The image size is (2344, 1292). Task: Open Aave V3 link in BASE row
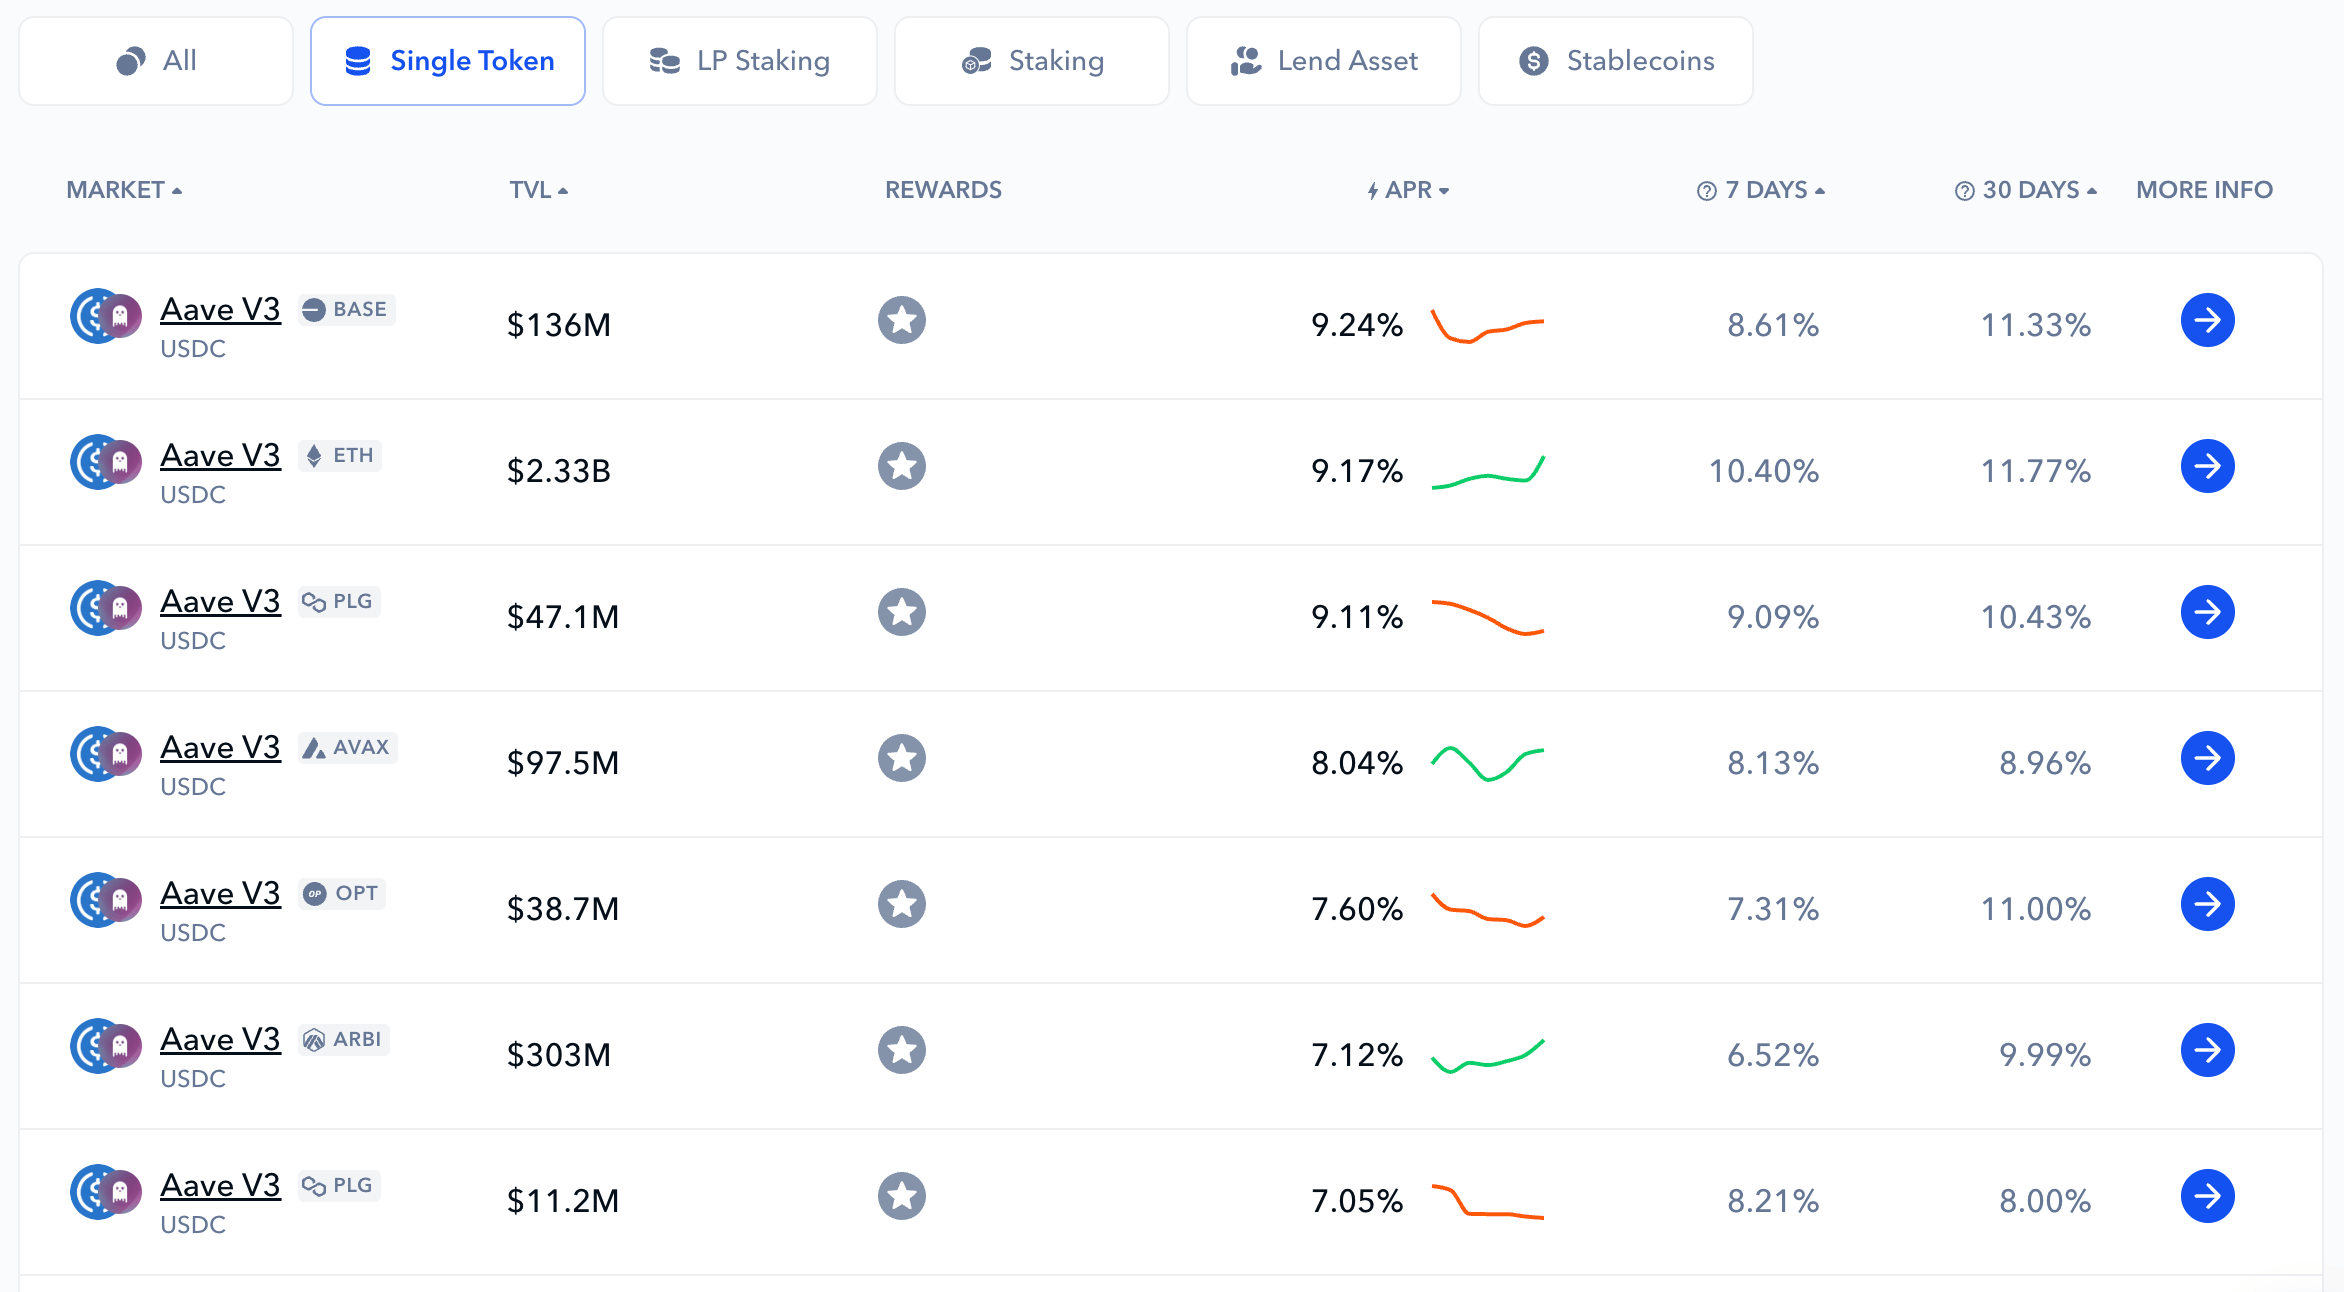coord(220,310)
